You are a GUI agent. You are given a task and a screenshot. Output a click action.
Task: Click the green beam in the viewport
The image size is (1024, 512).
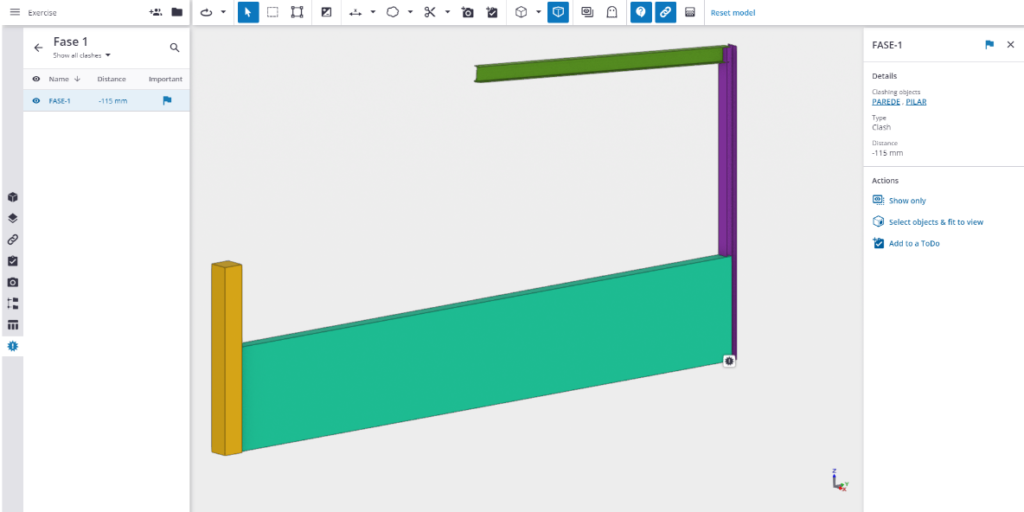click(600, 64)
